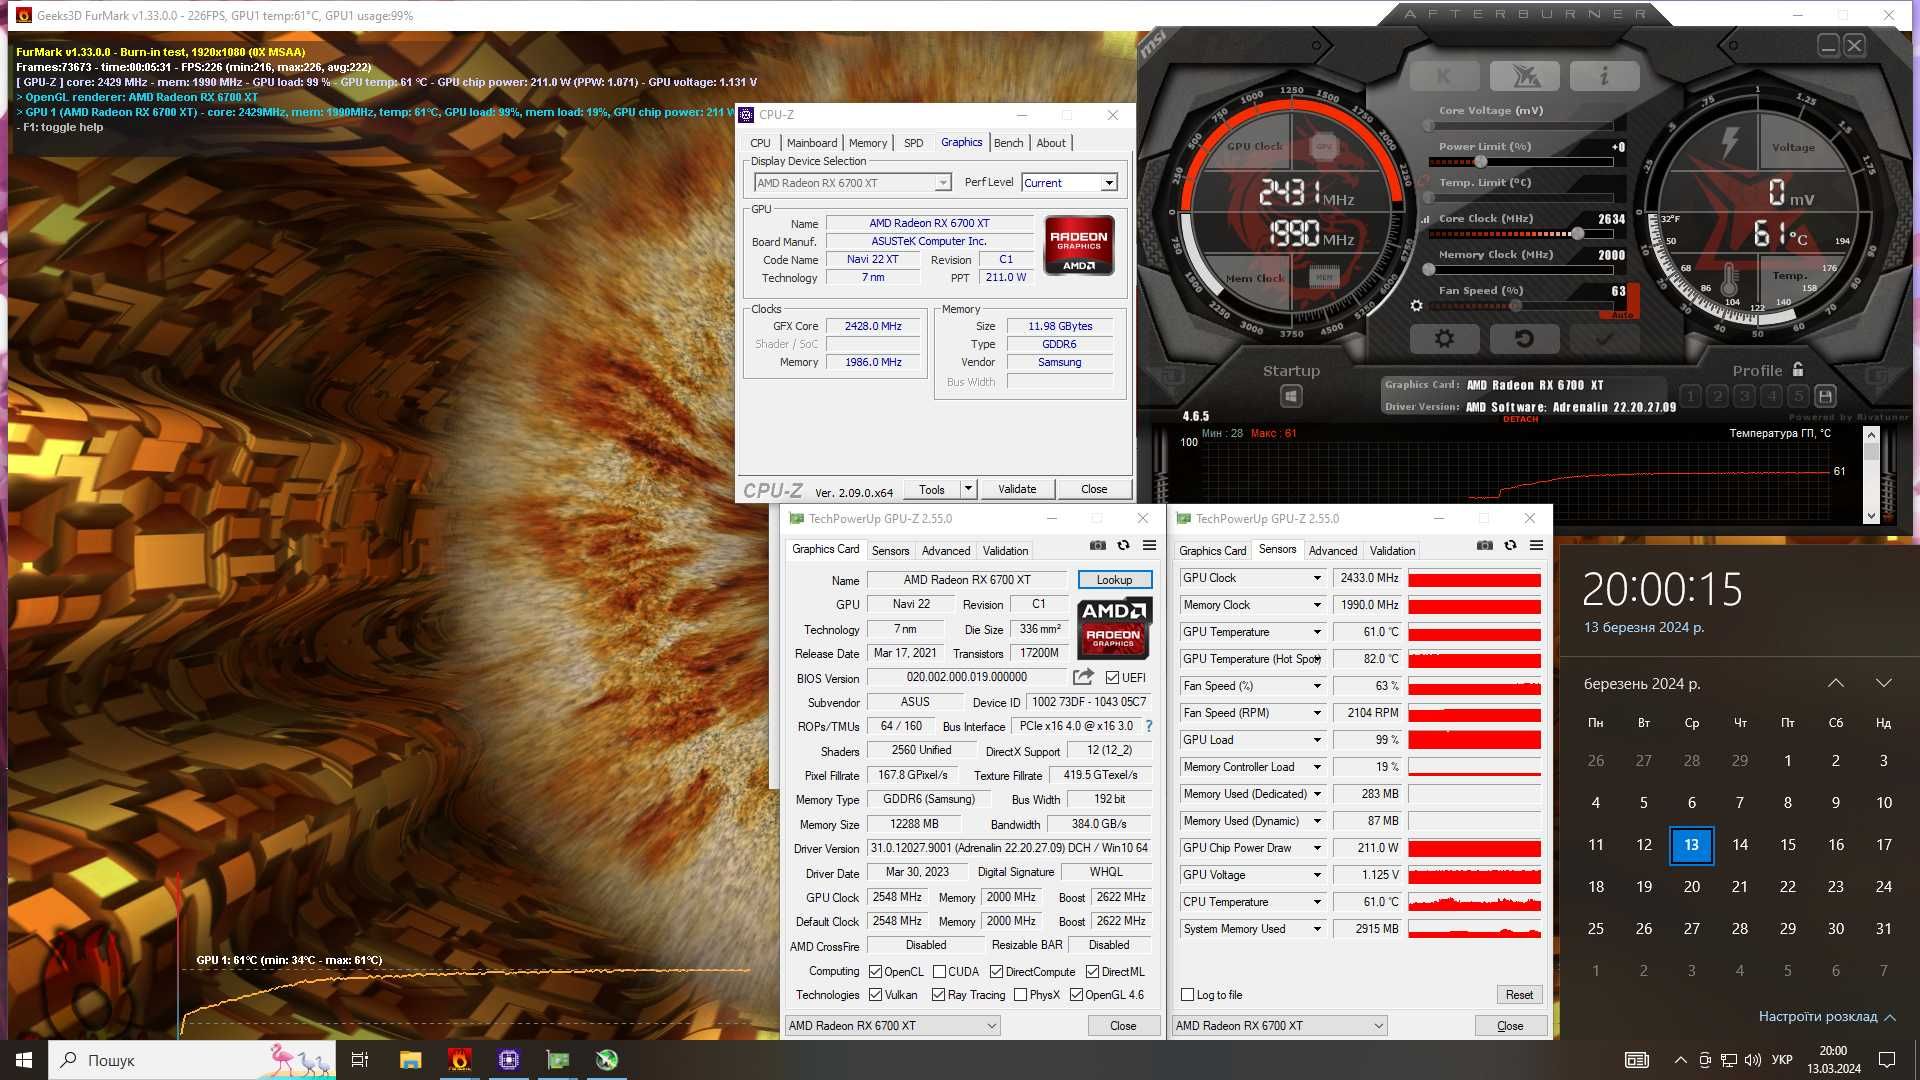Click the Reset button in GPU-Z Sensors

(x=1519, y=995)
